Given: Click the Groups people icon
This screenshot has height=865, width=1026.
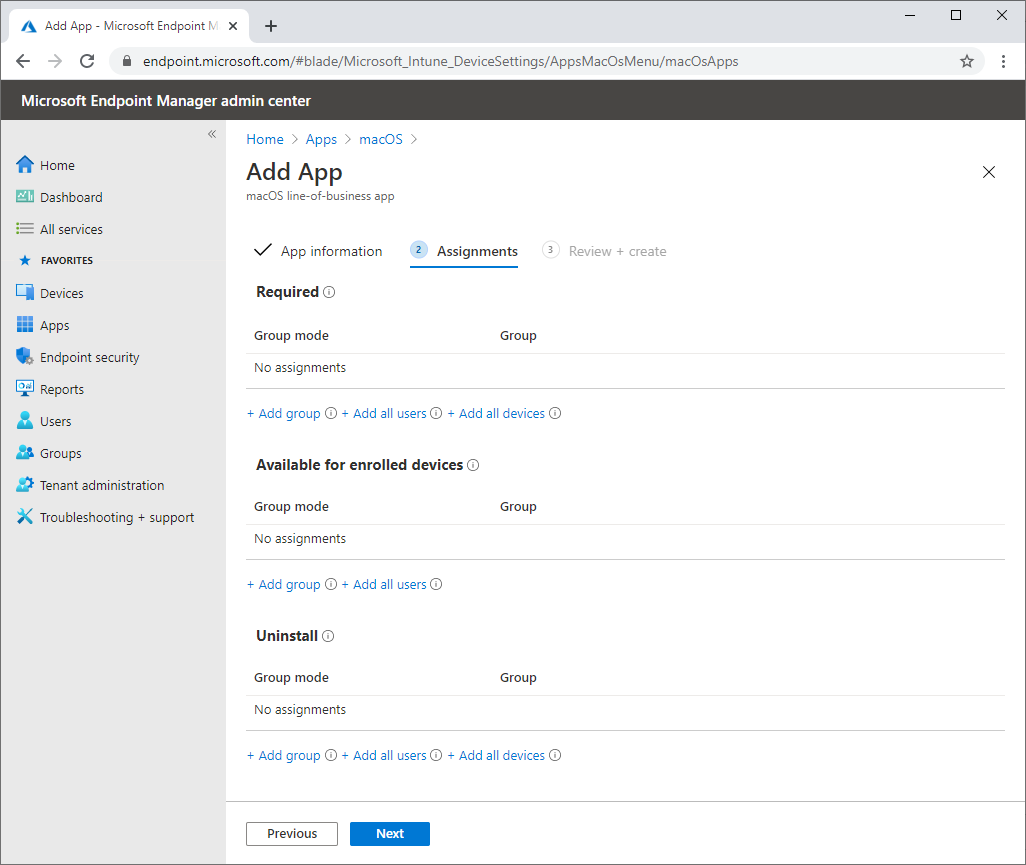Looking at the screenshot, I should (x=25, y=452).
